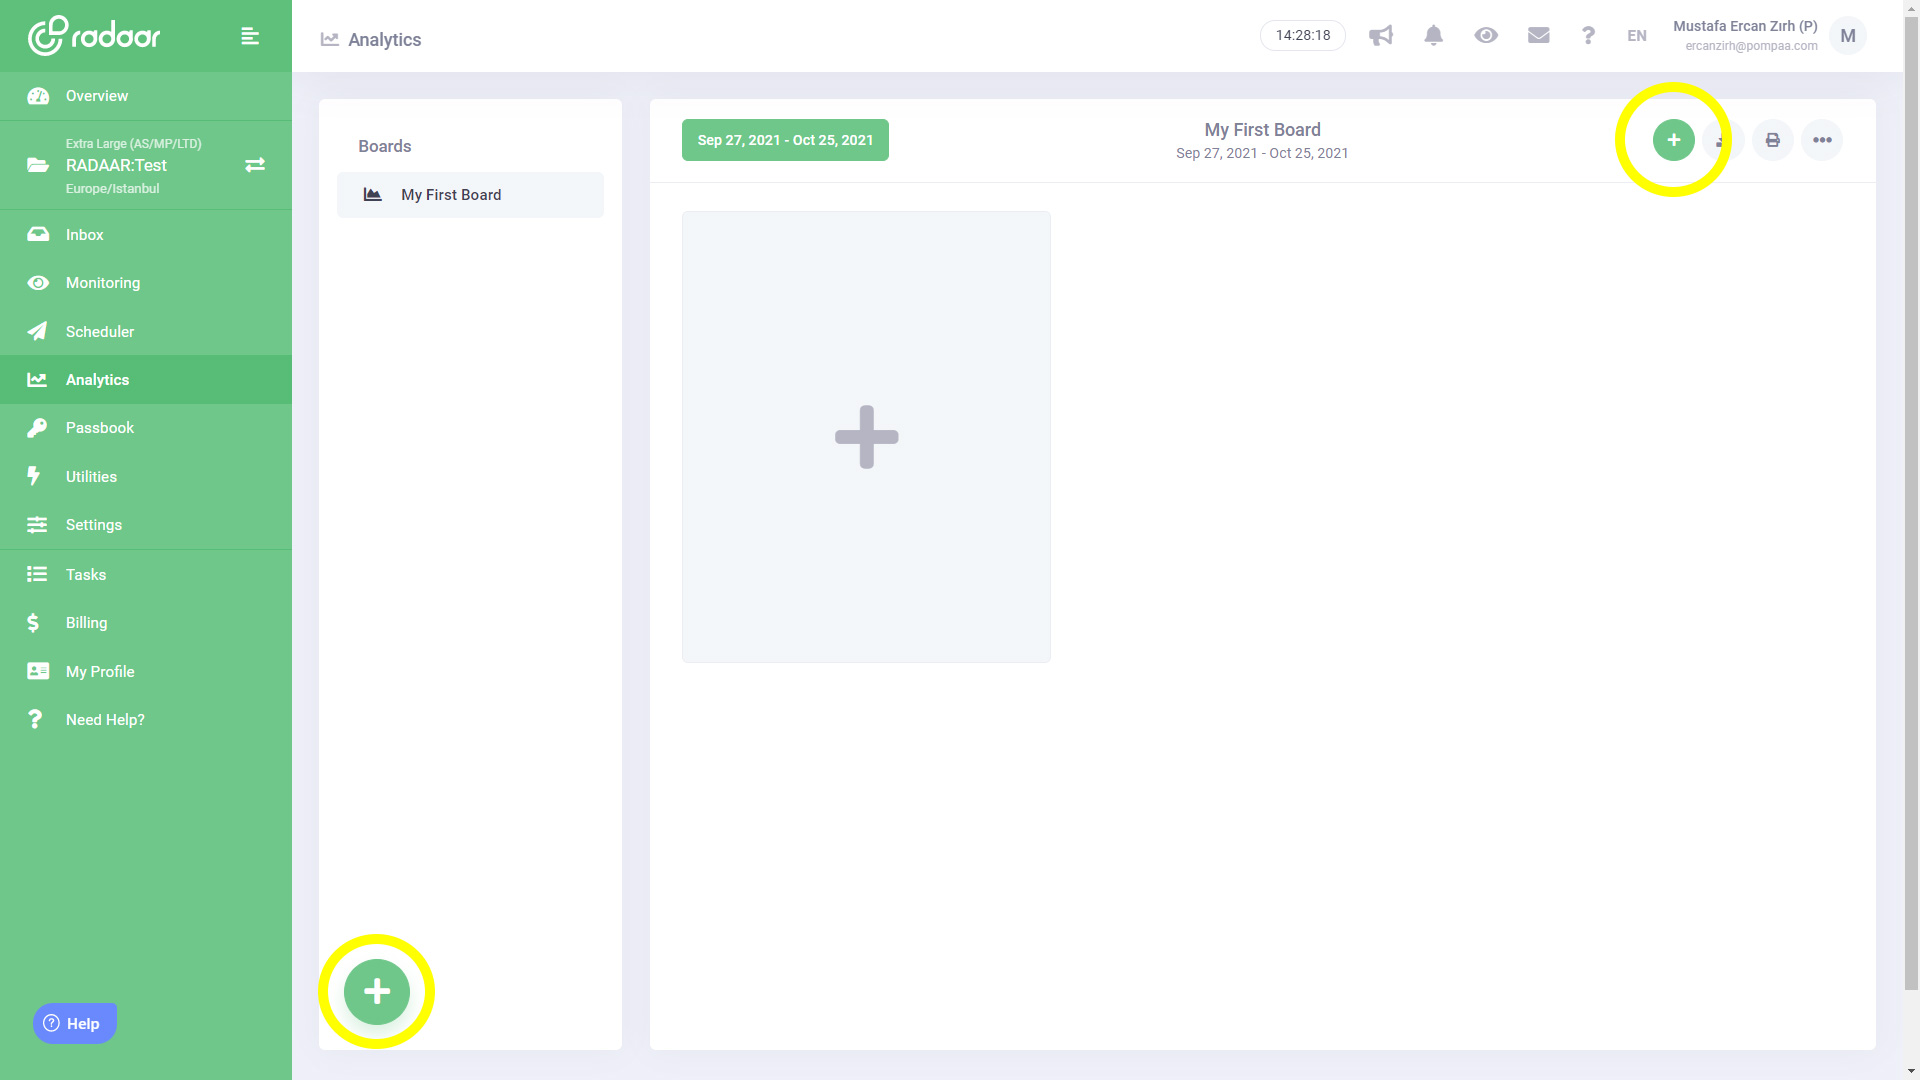The width and height of the screenshot is (1920, 1080).
Task: Switch workspace using the arrows icon
Action: pos(255,165)
